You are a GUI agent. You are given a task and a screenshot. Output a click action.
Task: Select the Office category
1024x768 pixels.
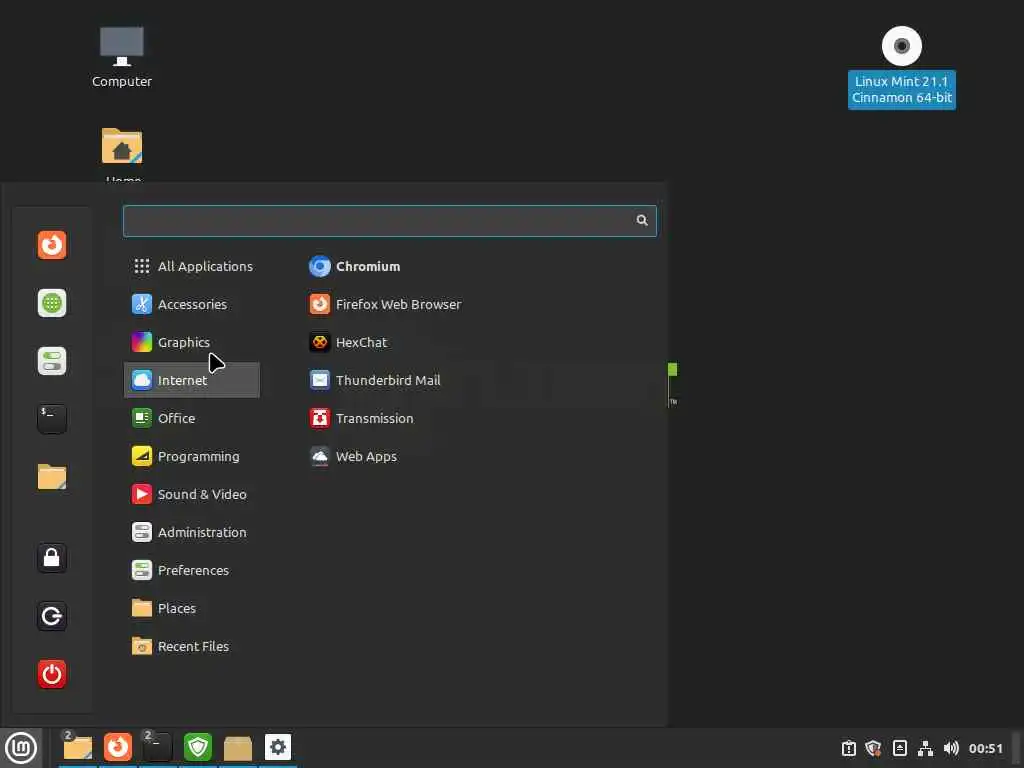[191, 418]
